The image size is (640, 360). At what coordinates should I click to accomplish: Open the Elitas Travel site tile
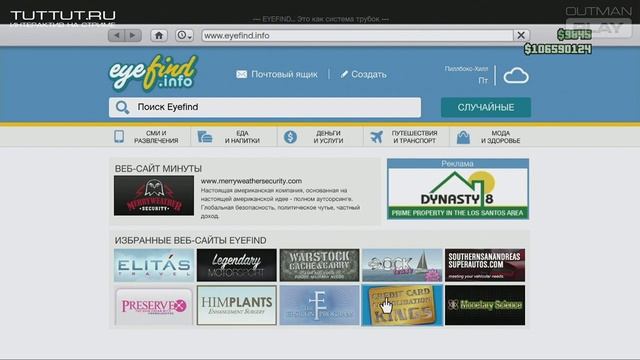pos(154,265)
